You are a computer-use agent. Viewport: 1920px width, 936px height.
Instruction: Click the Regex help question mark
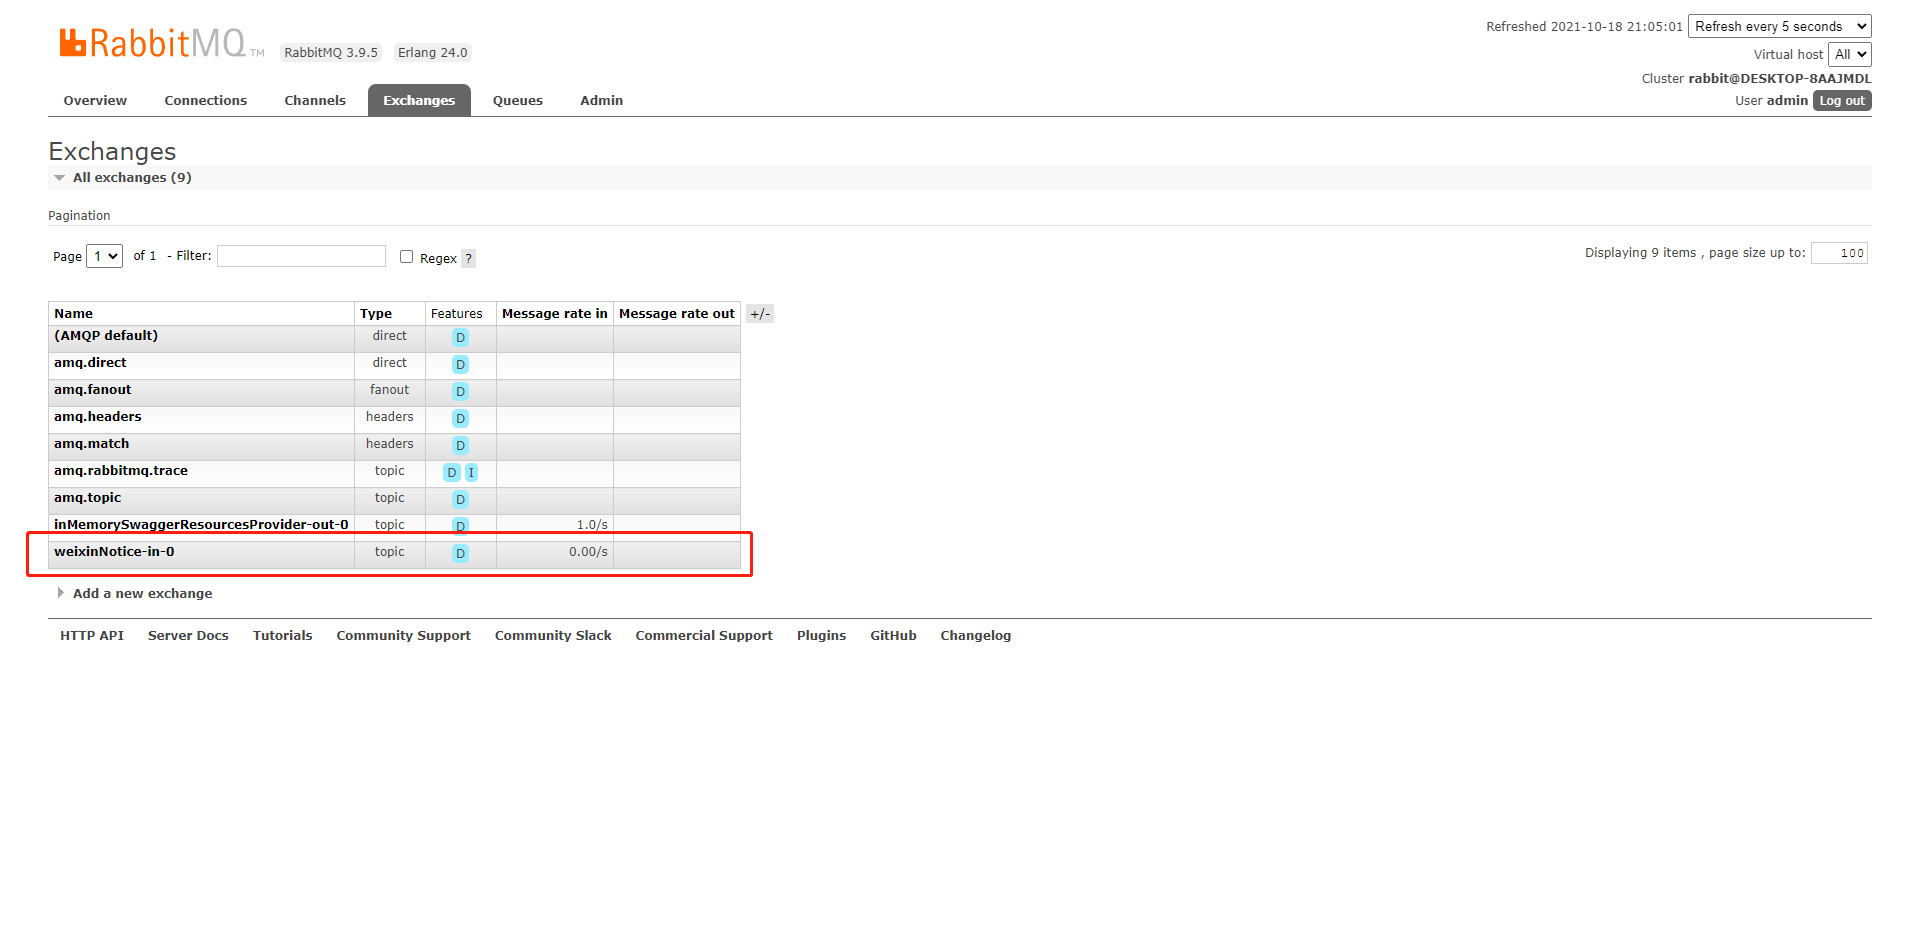[x=468, y=259]
